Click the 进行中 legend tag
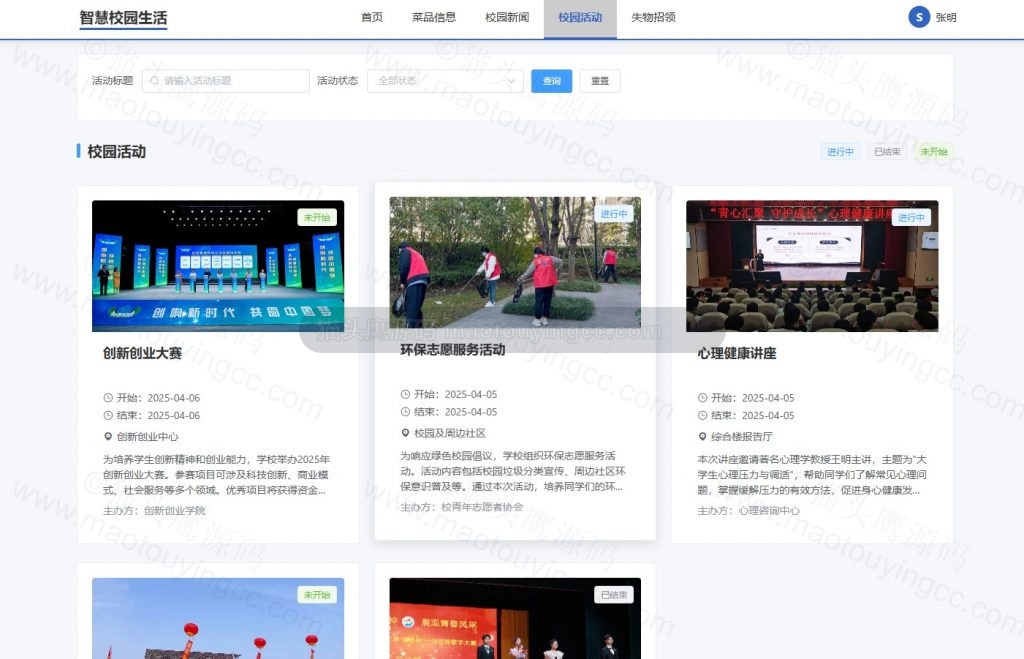Image resolution: width=1024 pixels, height=659 pixels. pyautogui.click(x=840, y=152)
